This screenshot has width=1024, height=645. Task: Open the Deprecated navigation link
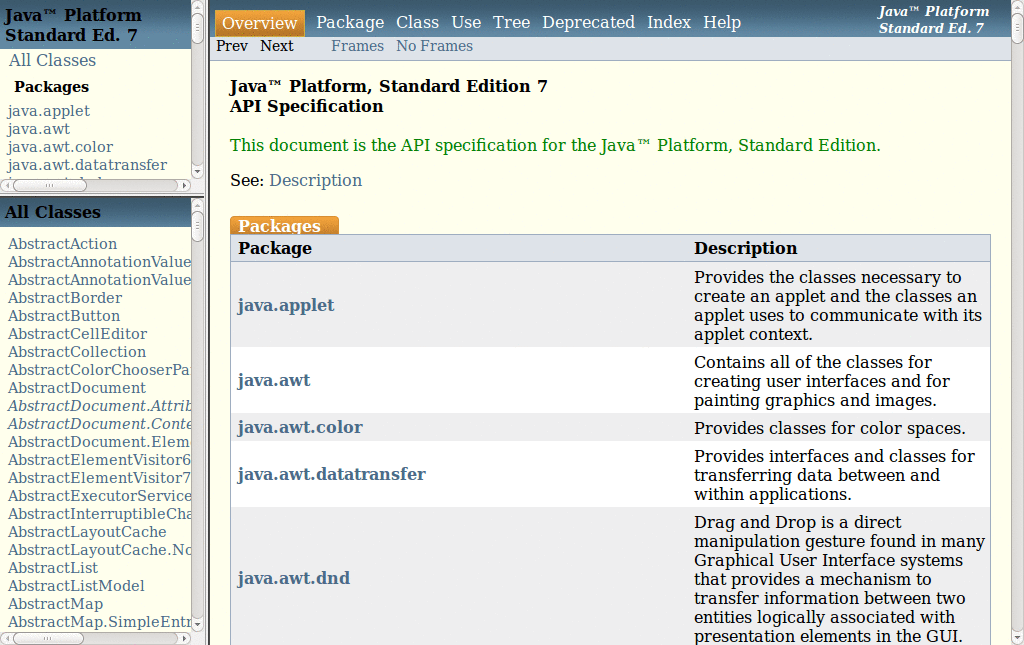pos(588,22)
